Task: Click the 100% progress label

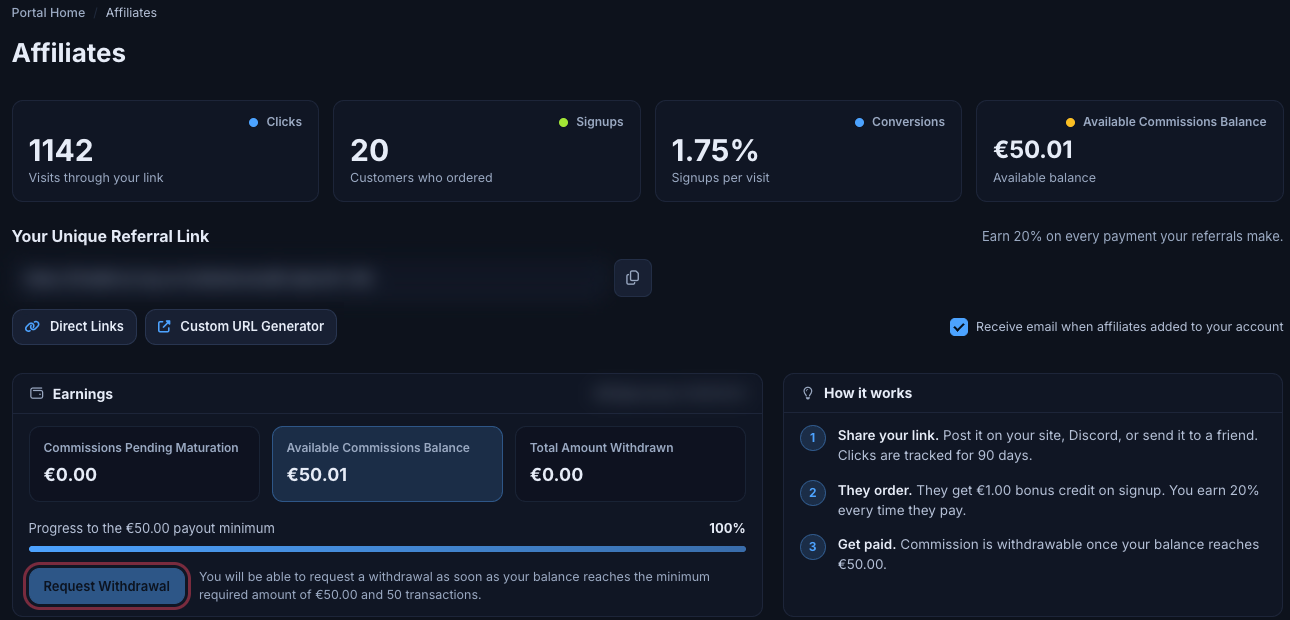Action: [727, 528]
